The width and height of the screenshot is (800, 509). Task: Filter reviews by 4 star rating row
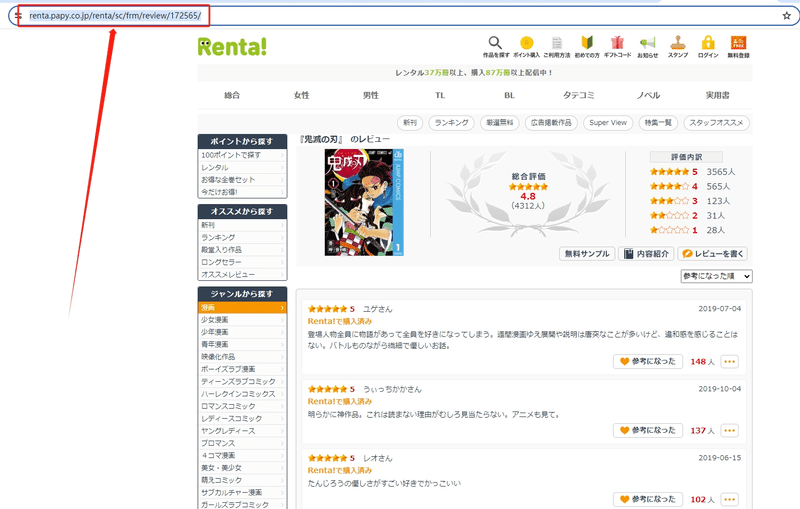click(x=690, y=187)
